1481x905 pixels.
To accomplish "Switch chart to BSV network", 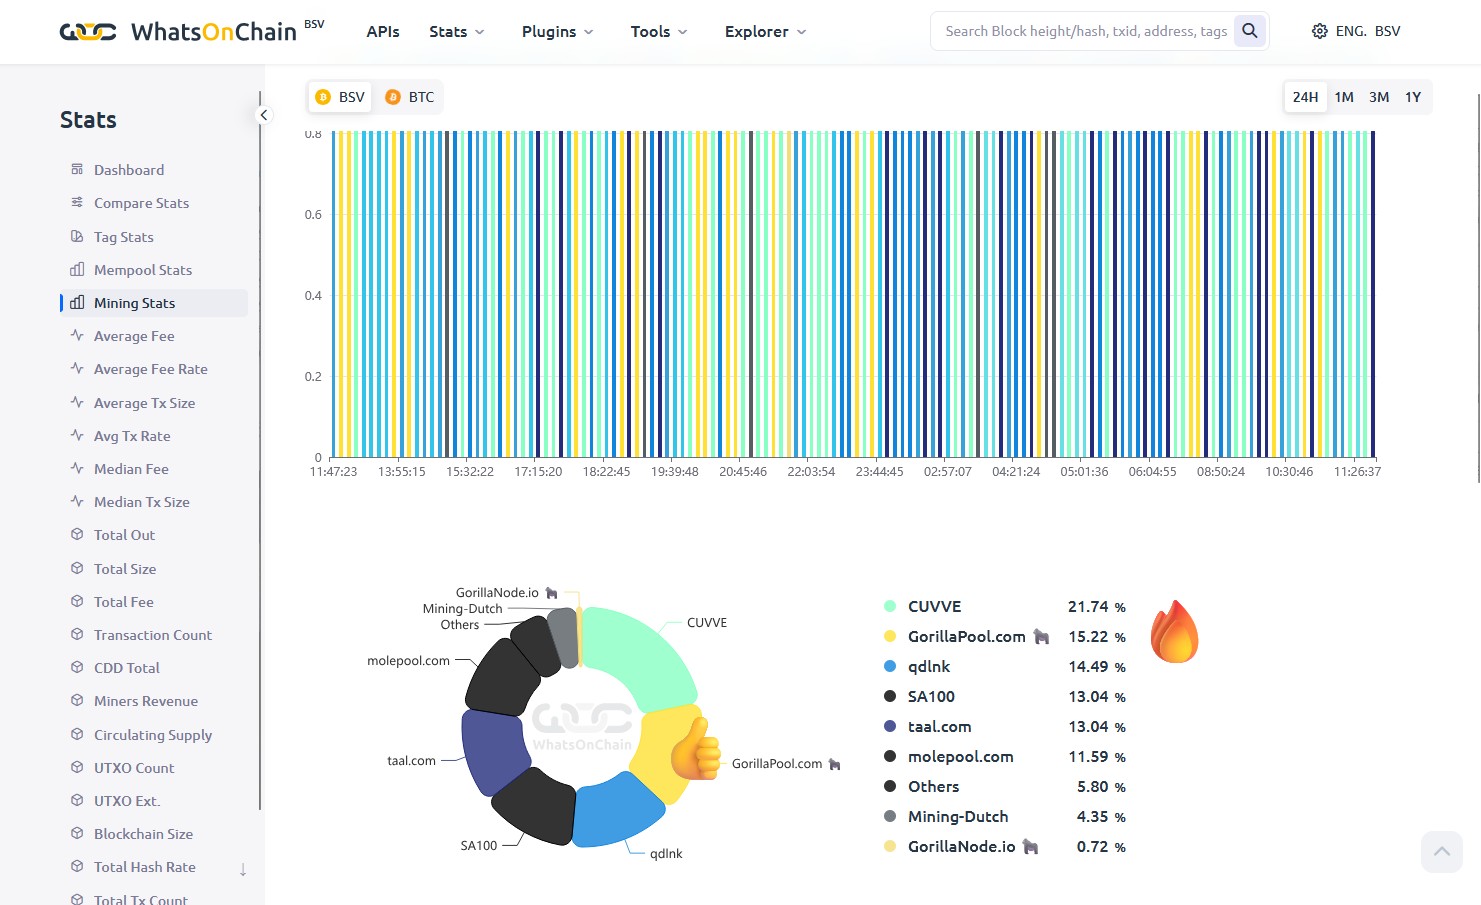I will click(340, 97).
